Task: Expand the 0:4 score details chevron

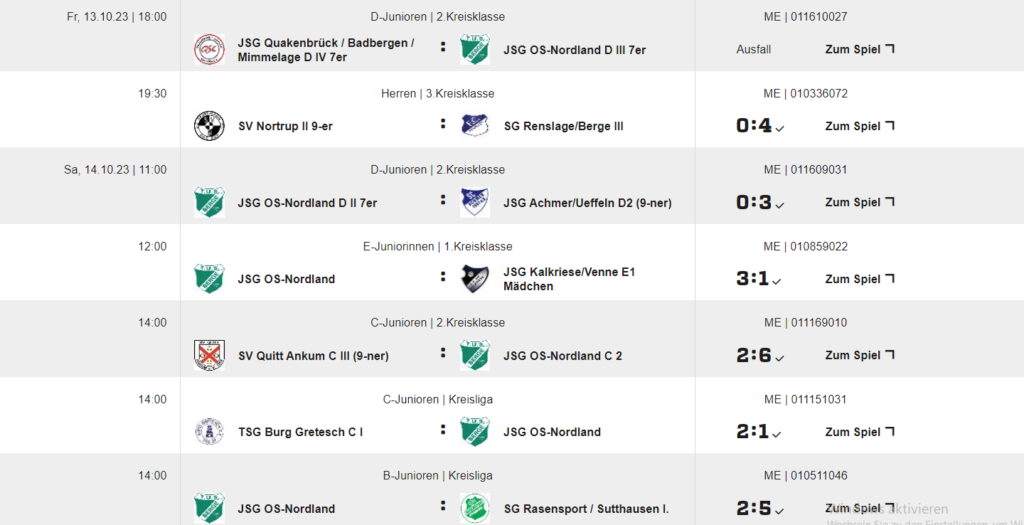Action: pyautogui.click(x=779, y=129)
